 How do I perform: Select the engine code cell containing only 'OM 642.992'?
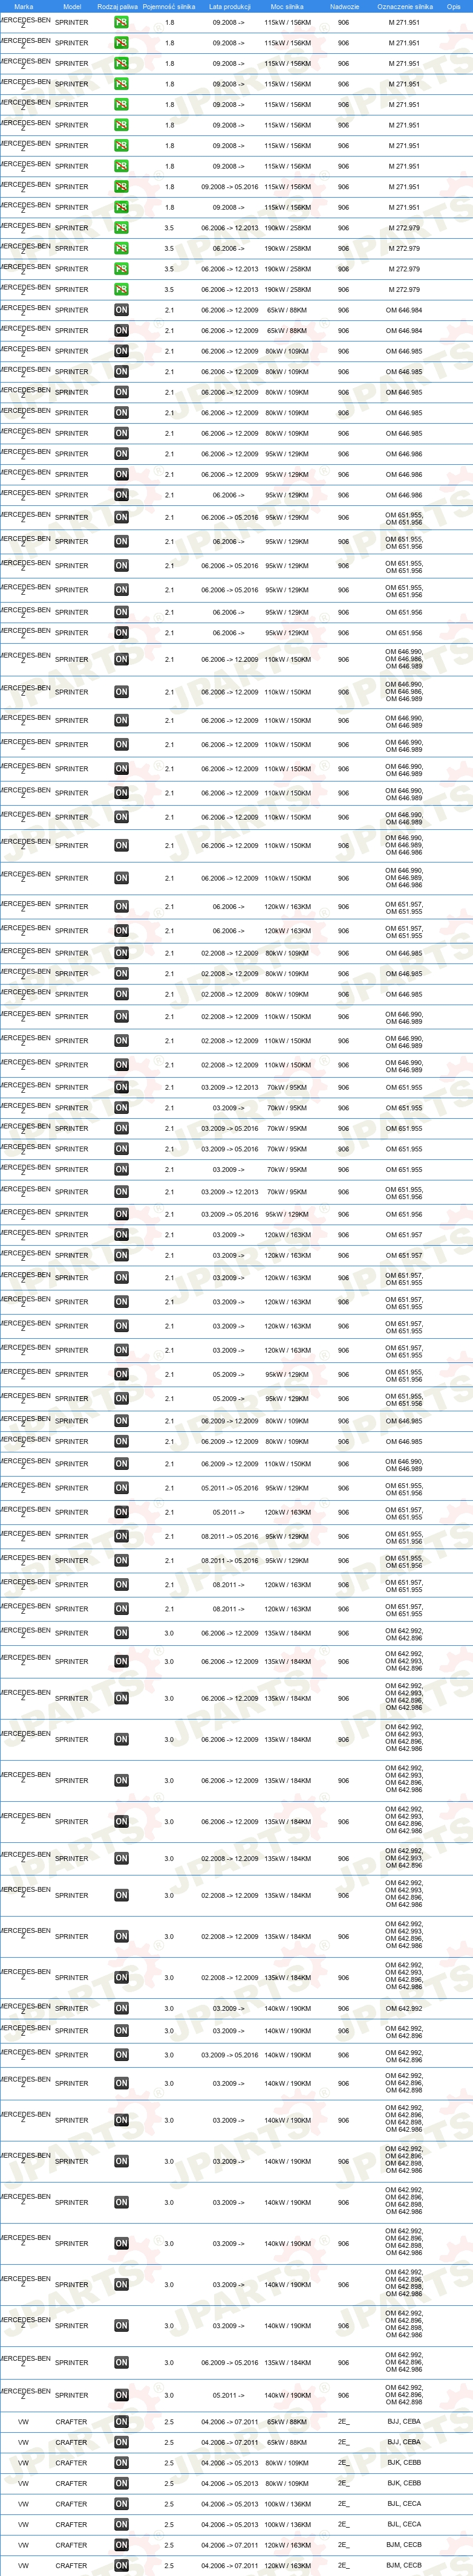pyautogui.click(x=404, y=2009)
